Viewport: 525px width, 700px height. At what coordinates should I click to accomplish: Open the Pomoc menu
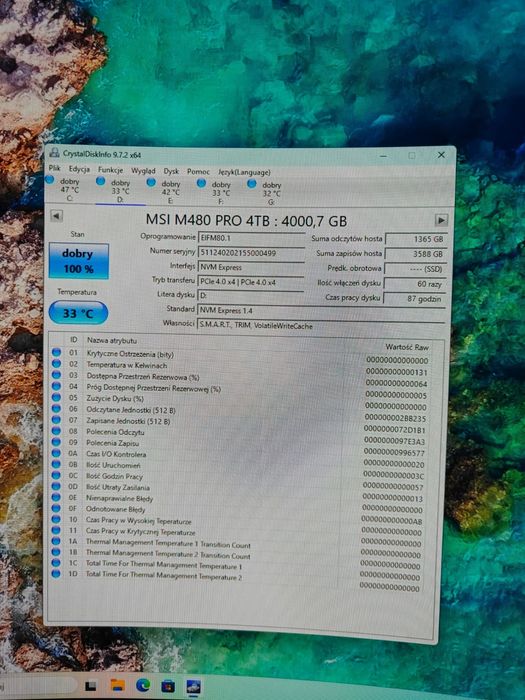point(198,171)
